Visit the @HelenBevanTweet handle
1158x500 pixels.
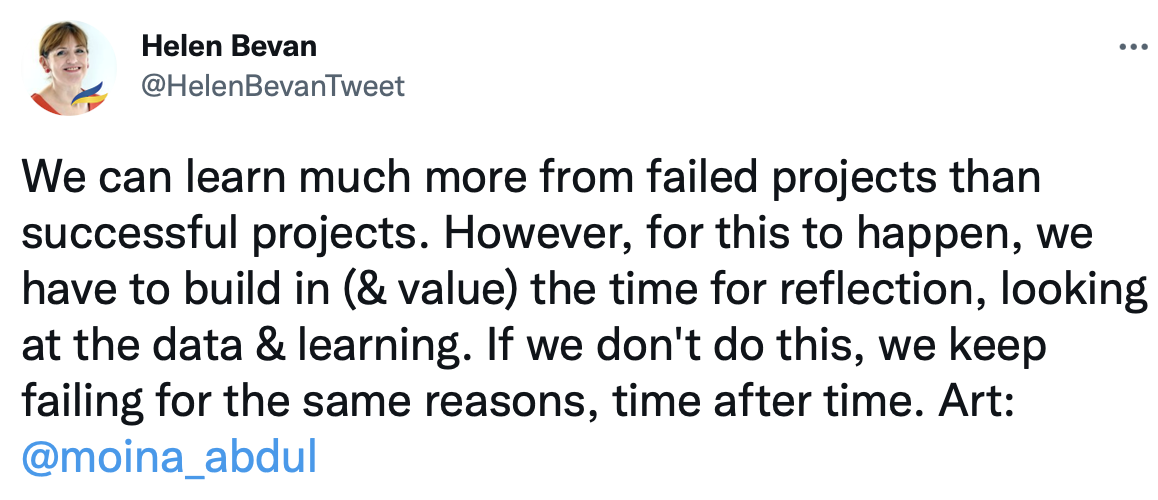click(x=273, y=86)
